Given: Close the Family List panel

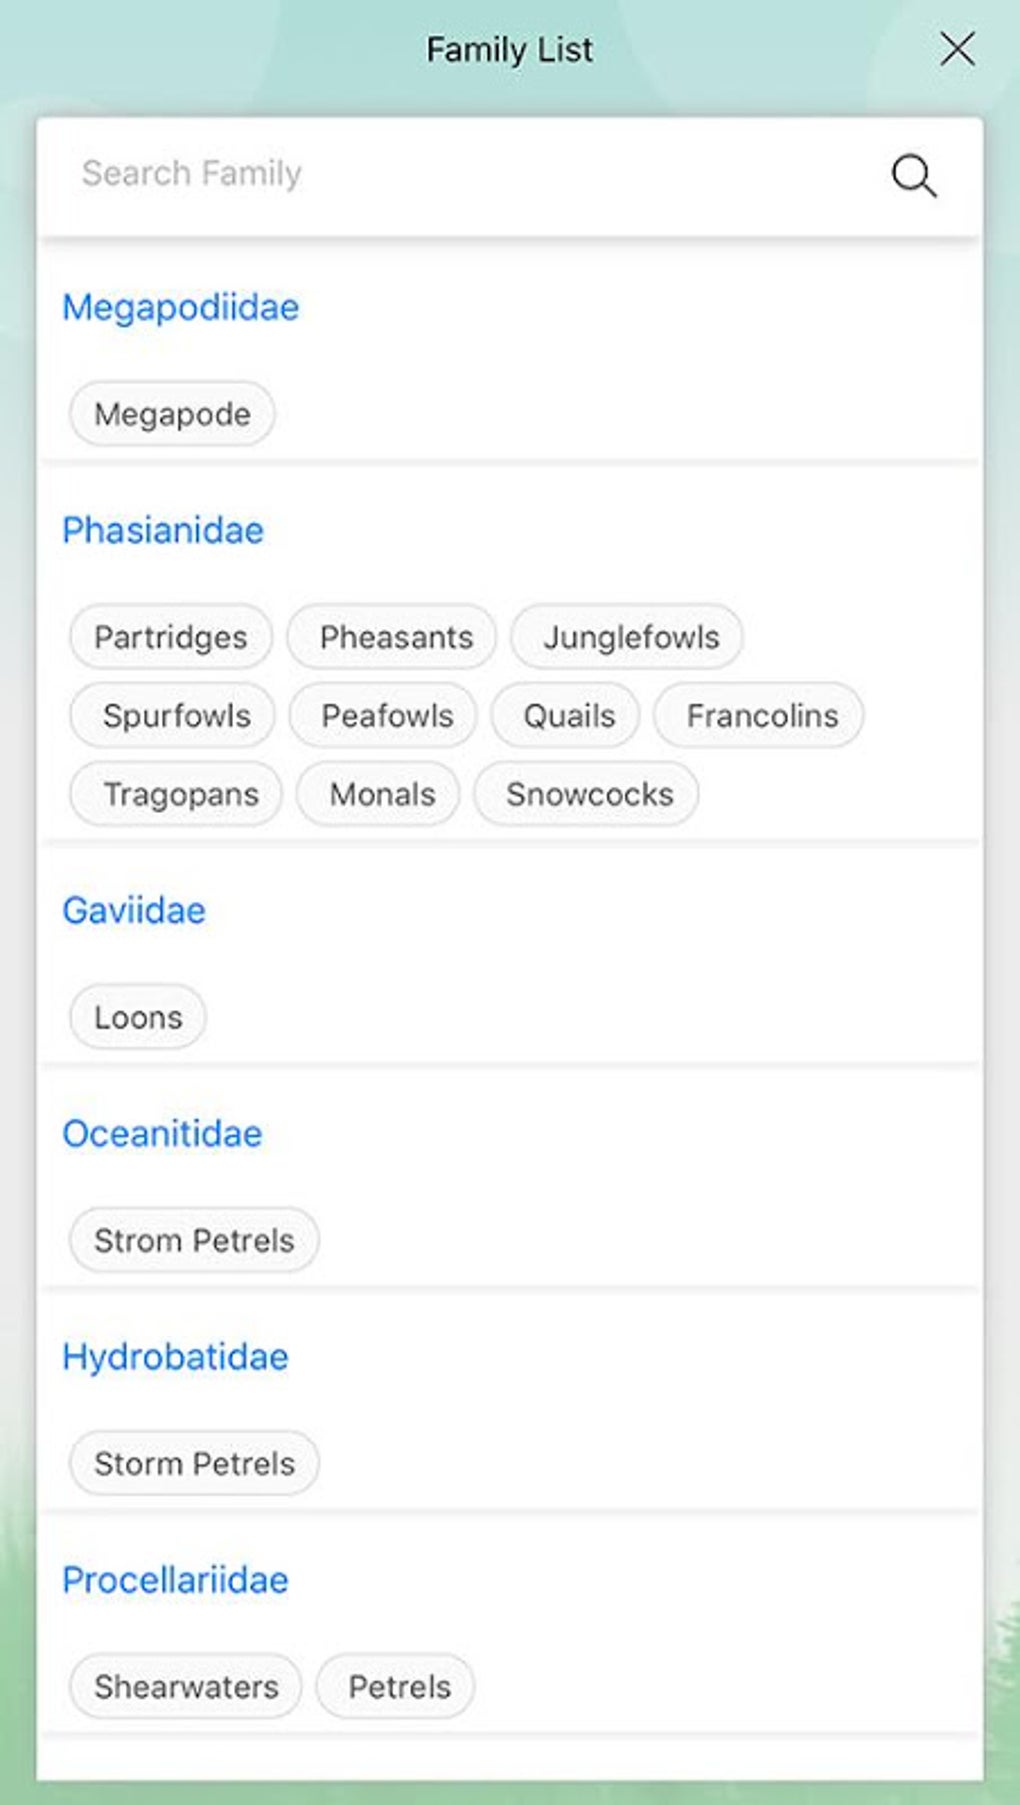Looking at the screenshot, I should [x=957, y=48].
